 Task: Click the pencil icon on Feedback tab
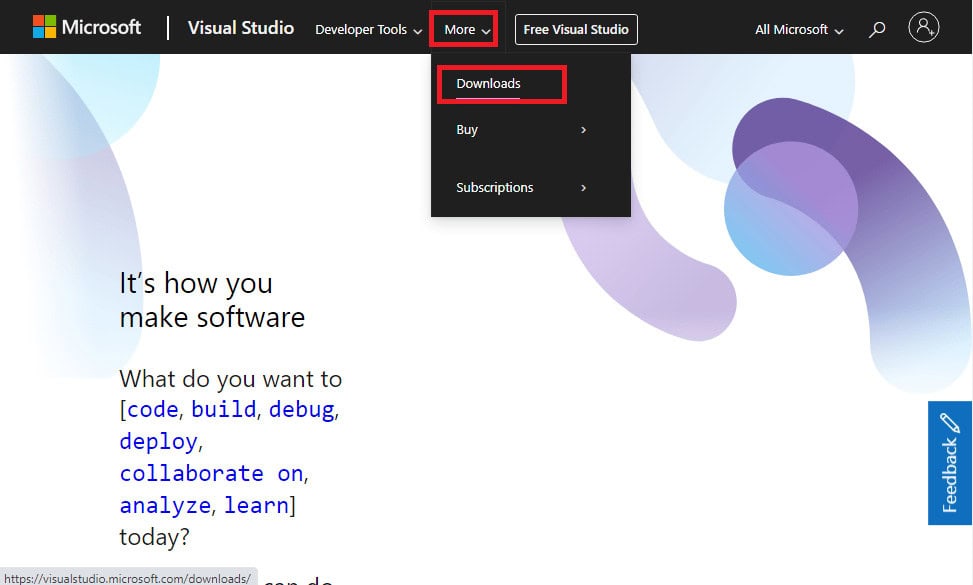(x=949, y=422)
